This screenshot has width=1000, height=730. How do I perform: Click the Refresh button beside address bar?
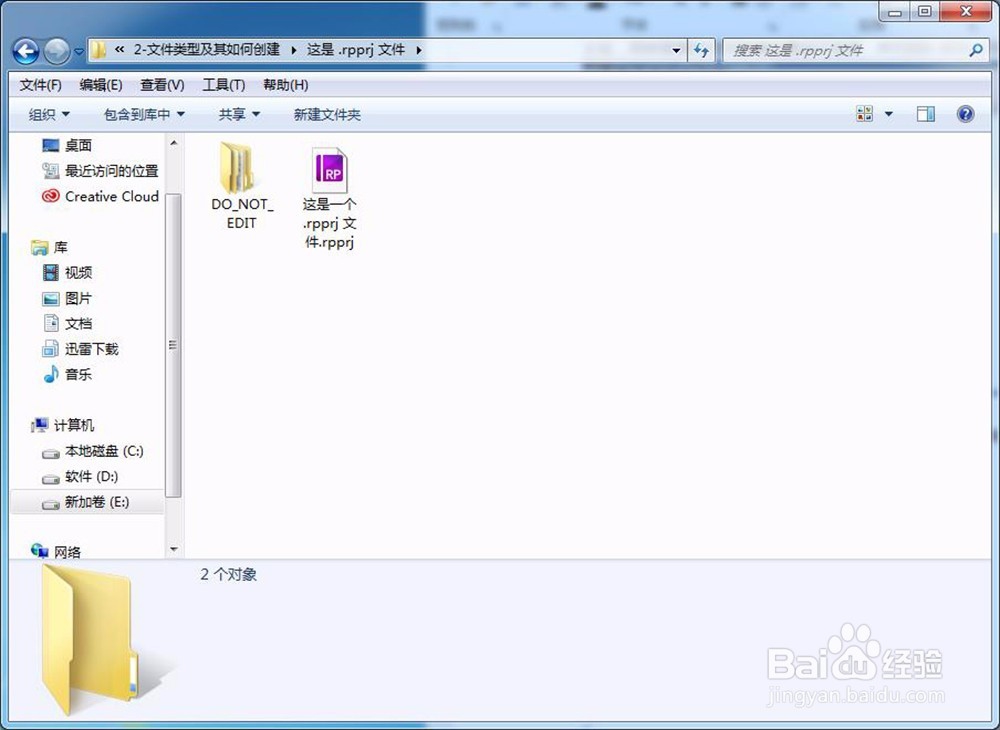702,50
